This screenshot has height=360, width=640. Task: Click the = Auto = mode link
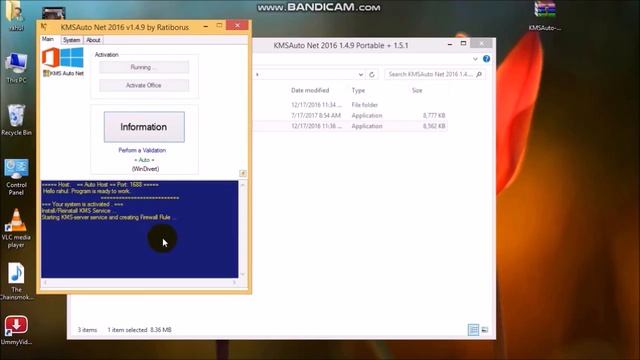(144, 160)
